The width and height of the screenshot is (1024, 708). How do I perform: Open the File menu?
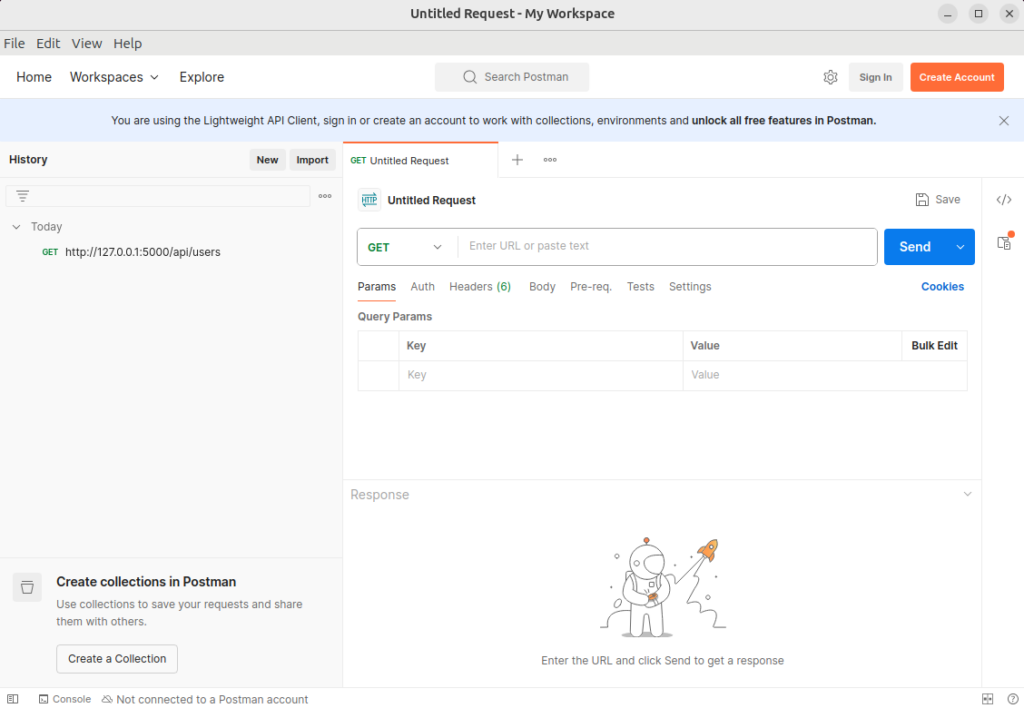pos(14,43)
